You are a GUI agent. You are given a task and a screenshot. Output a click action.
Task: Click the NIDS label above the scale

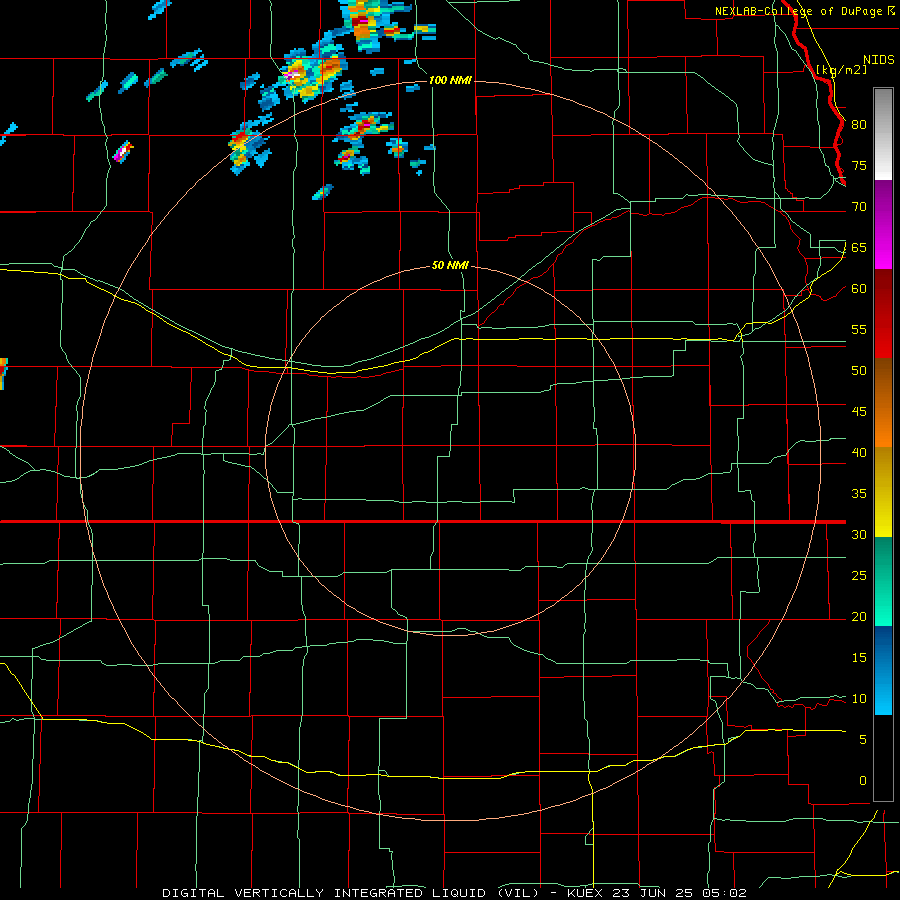878,60
